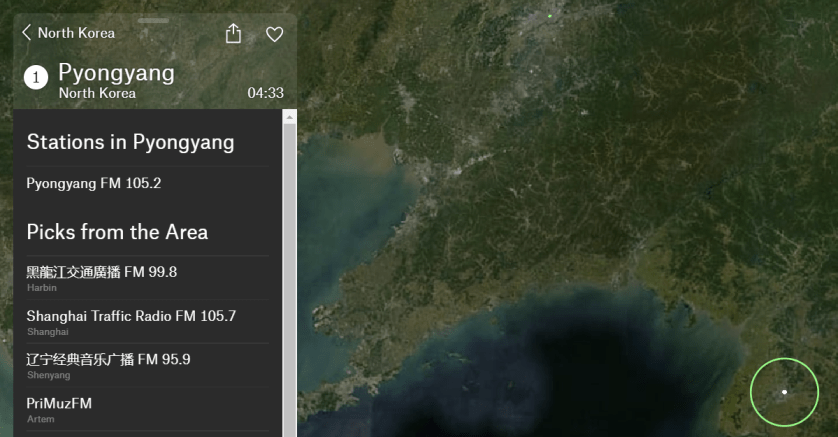
Task: Click the local time 04:33
Action: tap(265, 93)
